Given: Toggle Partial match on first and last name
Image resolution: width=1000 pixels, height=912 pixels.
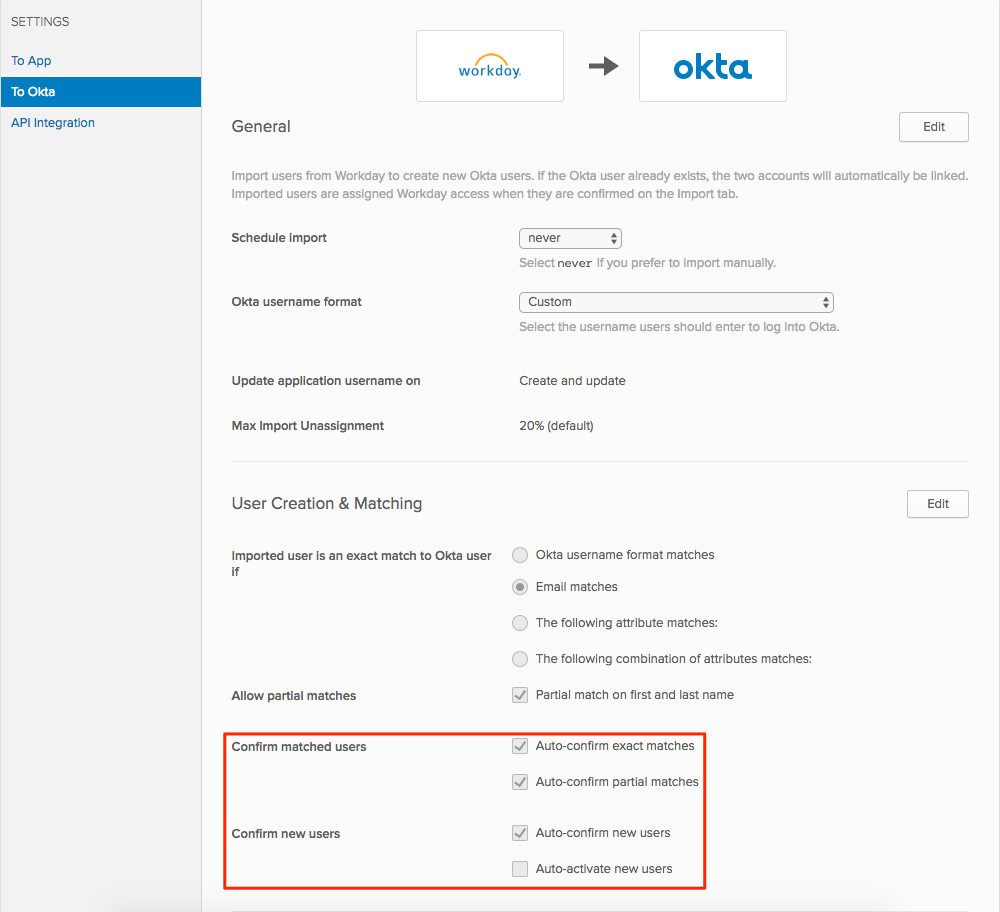Looking at the screenshot, I should click(x=520, y=695).
